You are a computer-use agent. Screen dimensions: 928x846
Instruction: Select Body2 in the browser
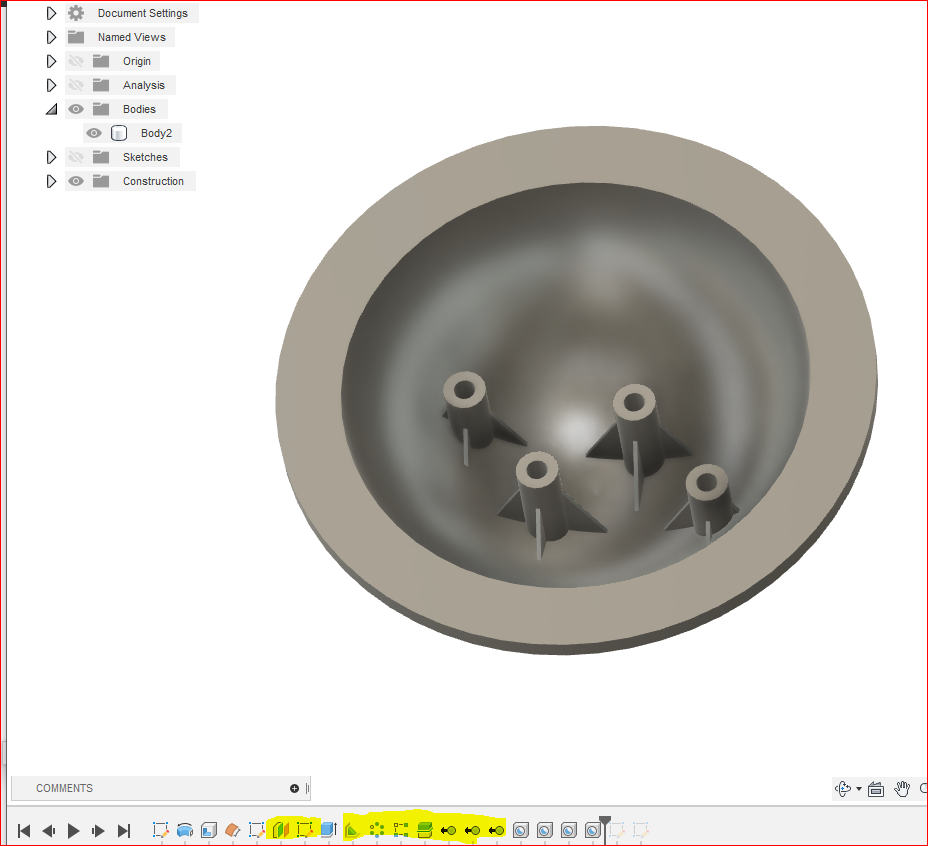[x=156, y=133]
